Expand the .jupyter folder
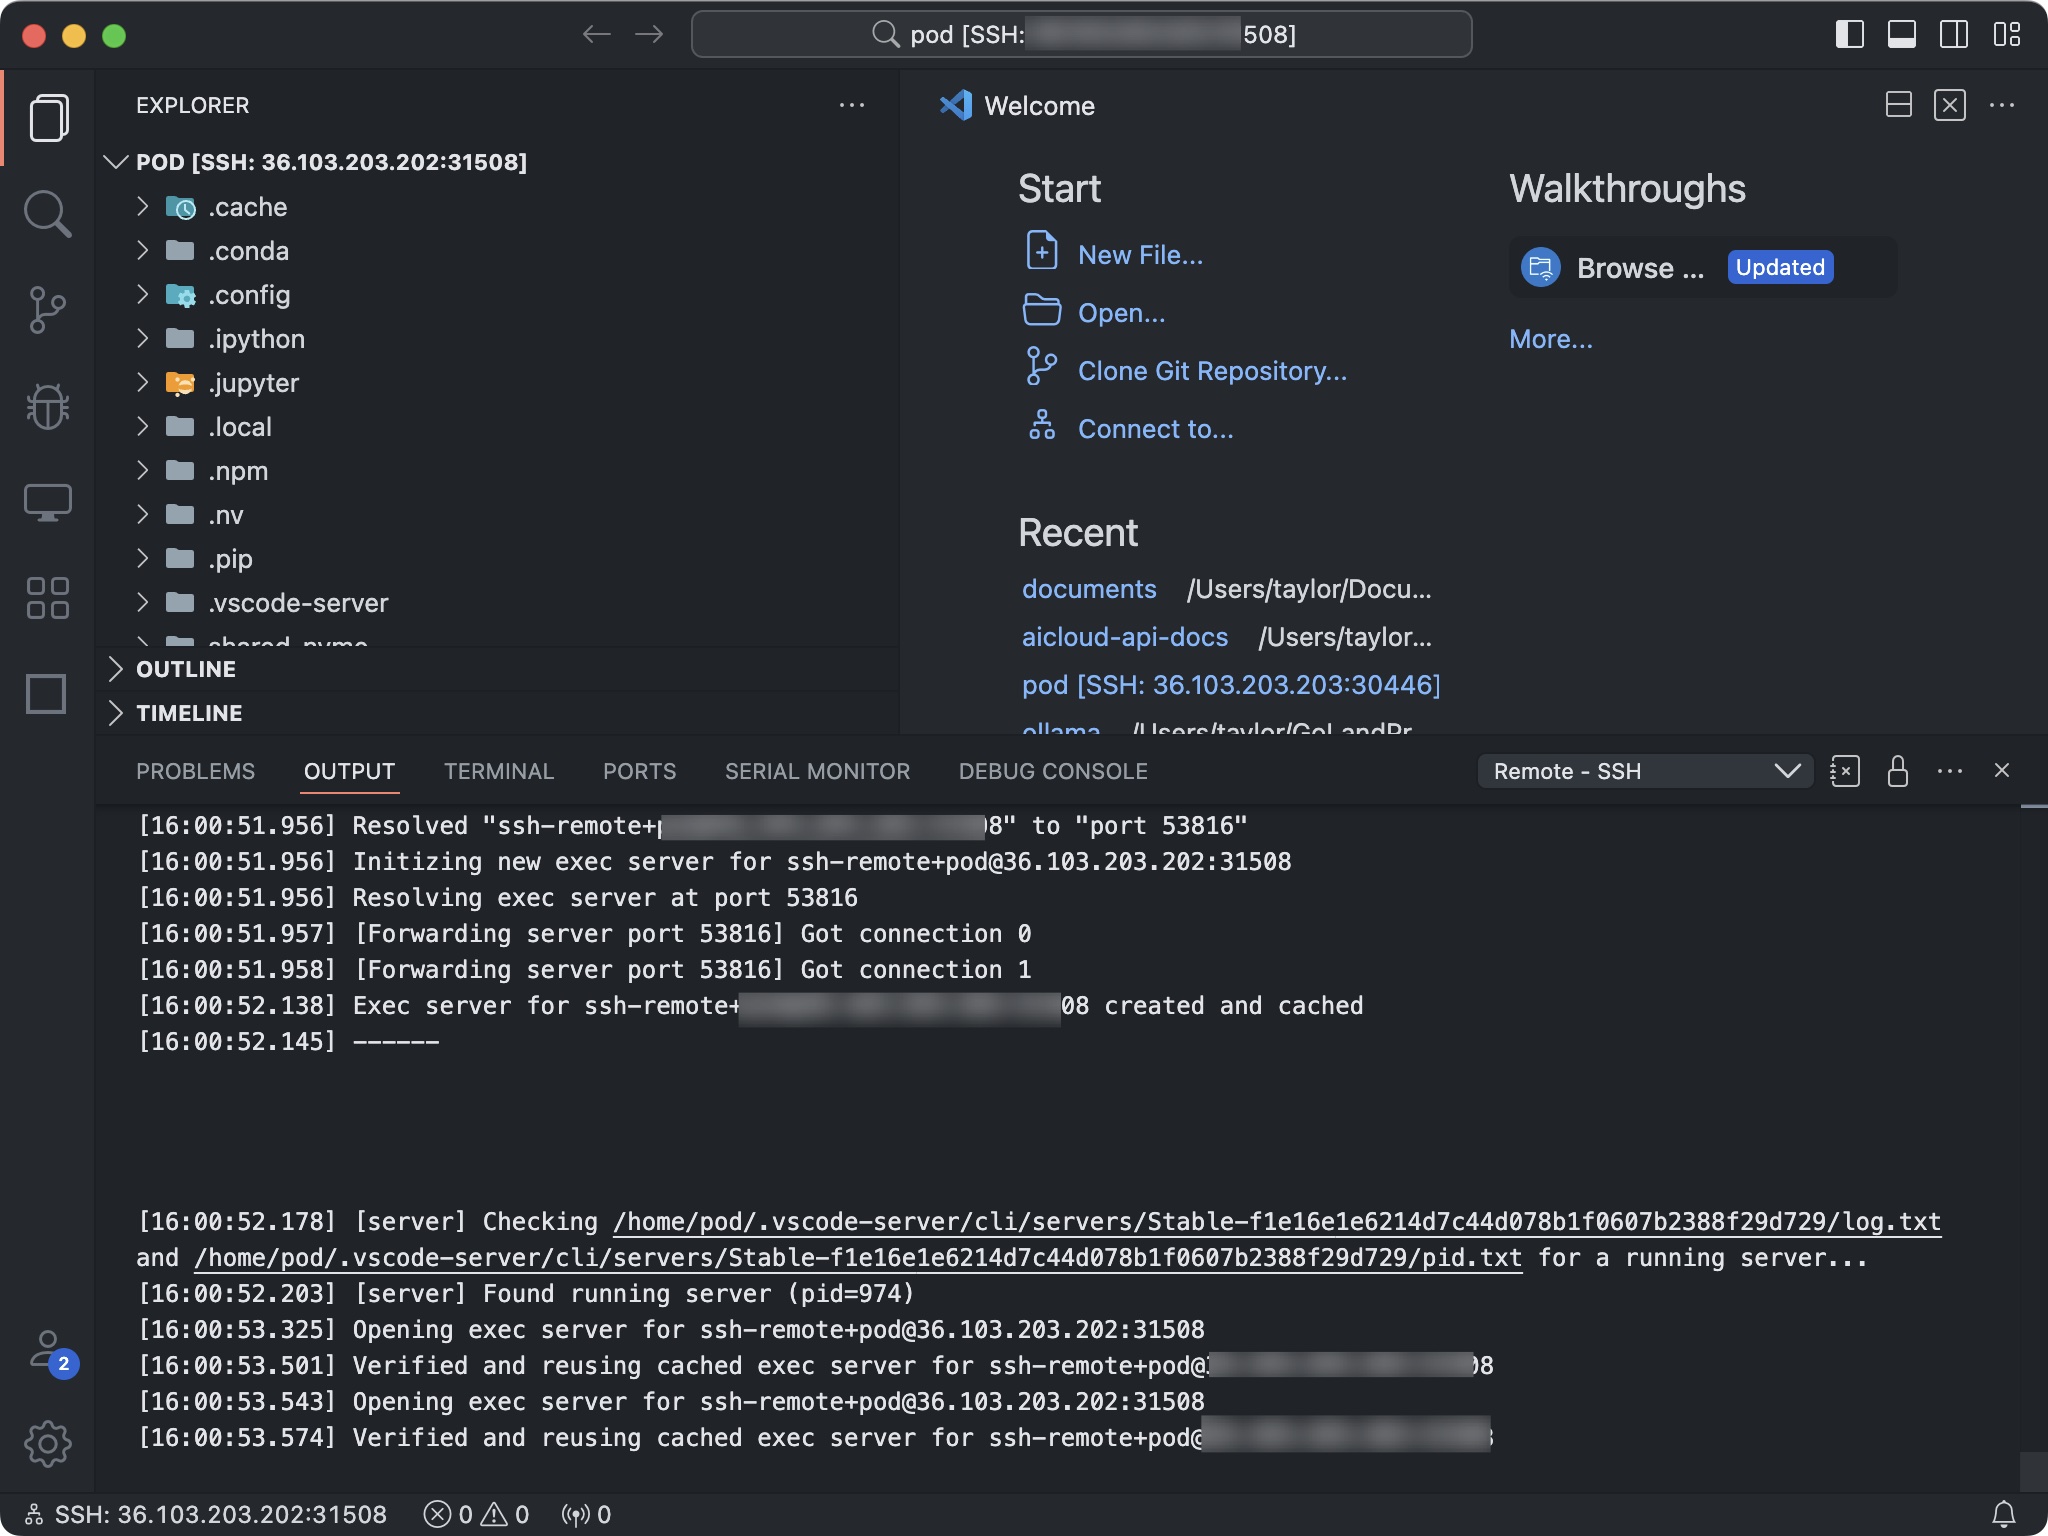The image size is (2048, 1536). click(143, 382)
